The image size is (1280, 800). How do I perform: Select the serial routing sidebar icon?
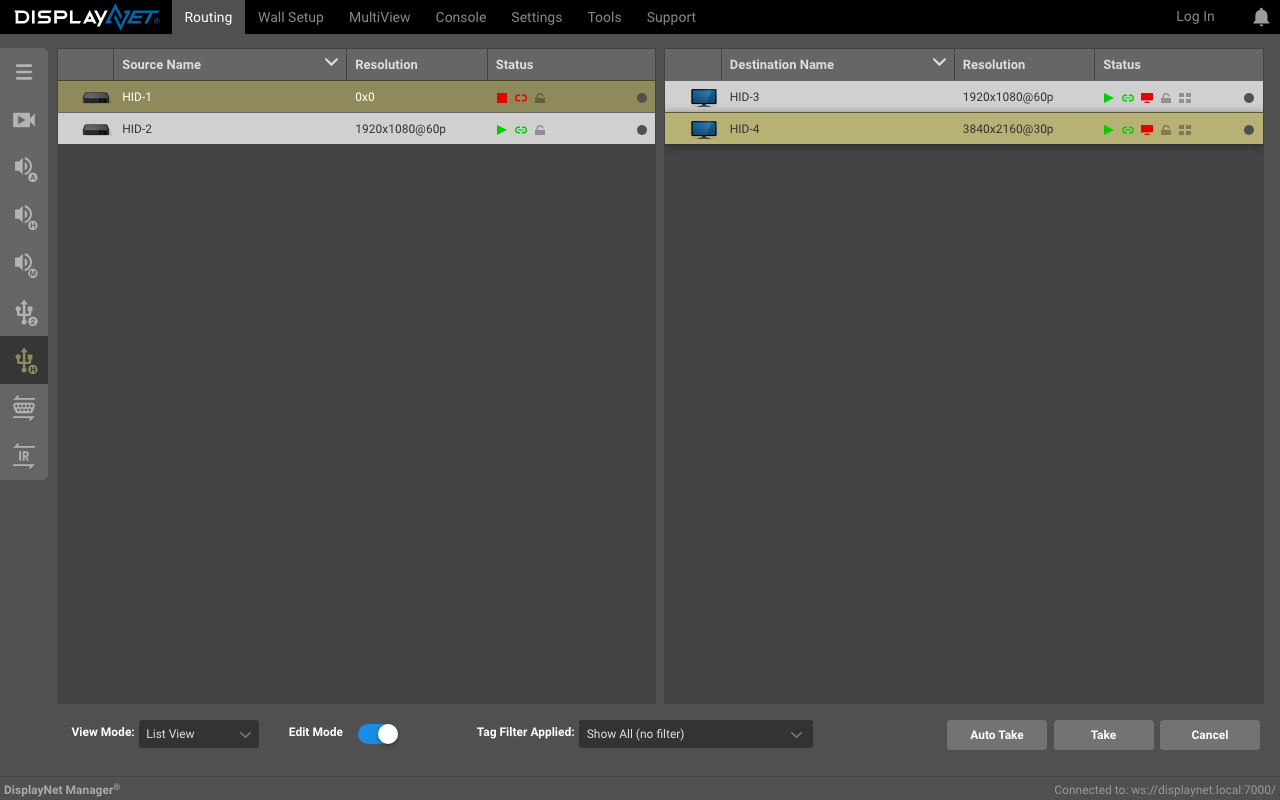(24, 408)
